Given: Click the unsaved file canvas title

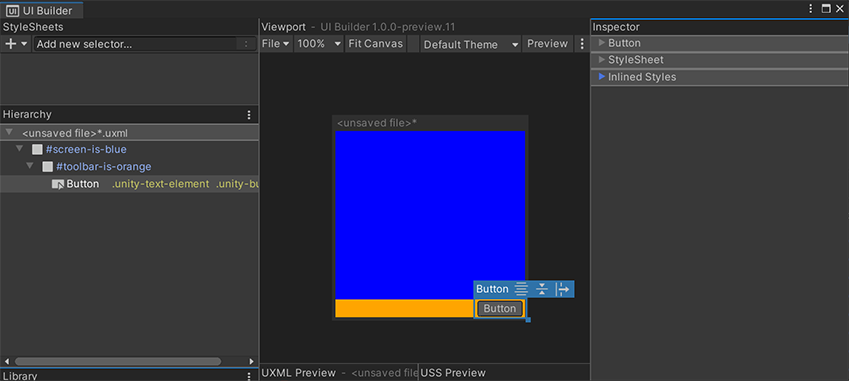Looking at the screenshot, I should tap(377, 123).
